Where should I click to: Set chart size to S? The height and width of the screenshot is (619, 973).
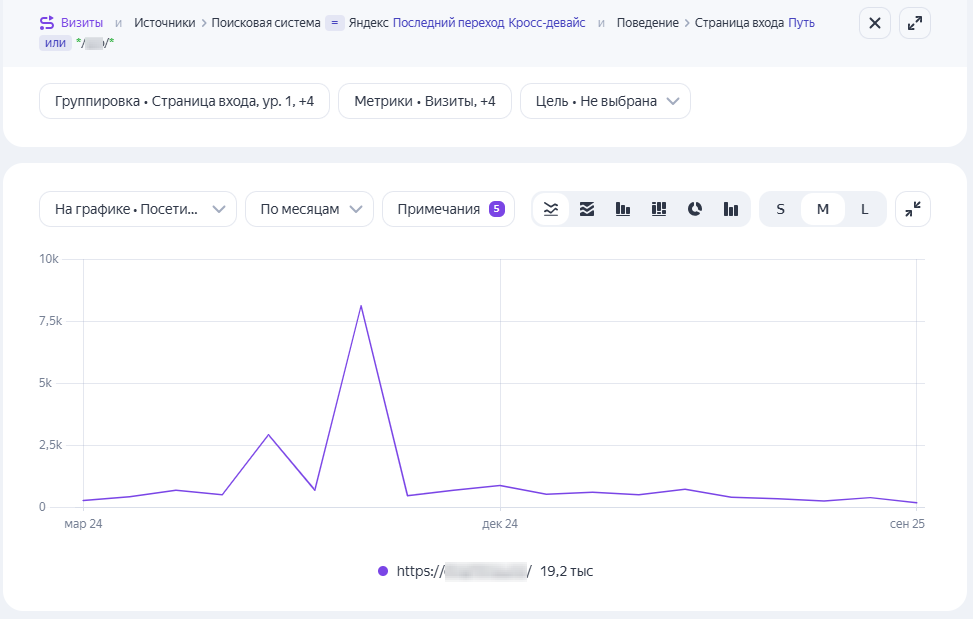point(781,209)
